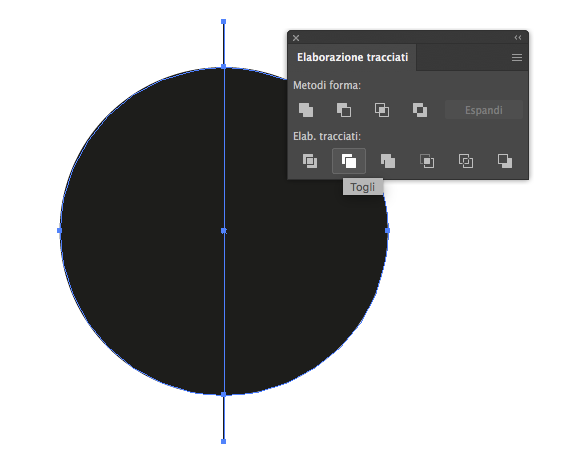Select the top endpoint of the vertical line
The image size is (569, 475).
click(x=224, y=22)
